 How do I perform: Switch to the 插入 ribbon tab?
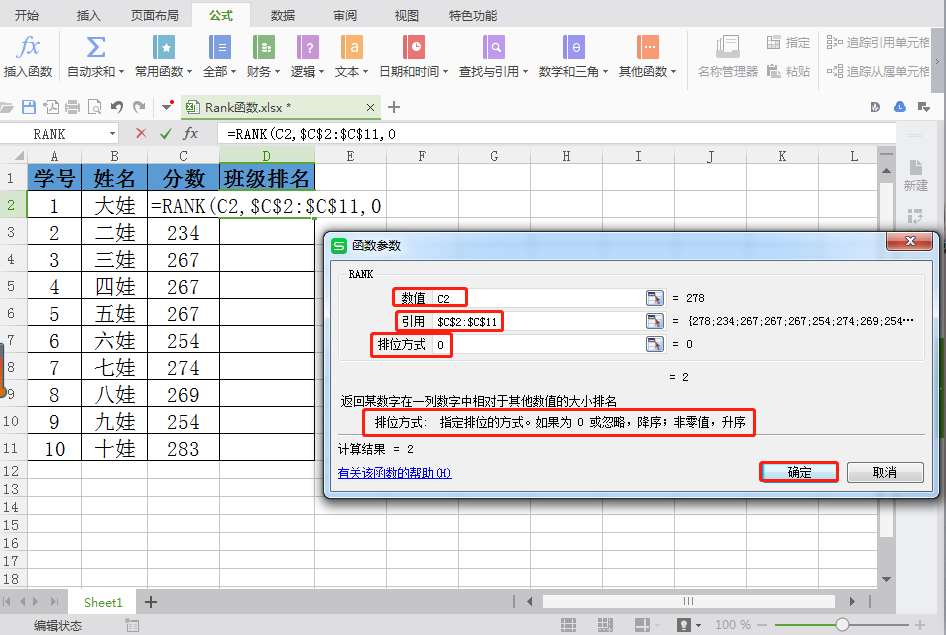(88, 16)
